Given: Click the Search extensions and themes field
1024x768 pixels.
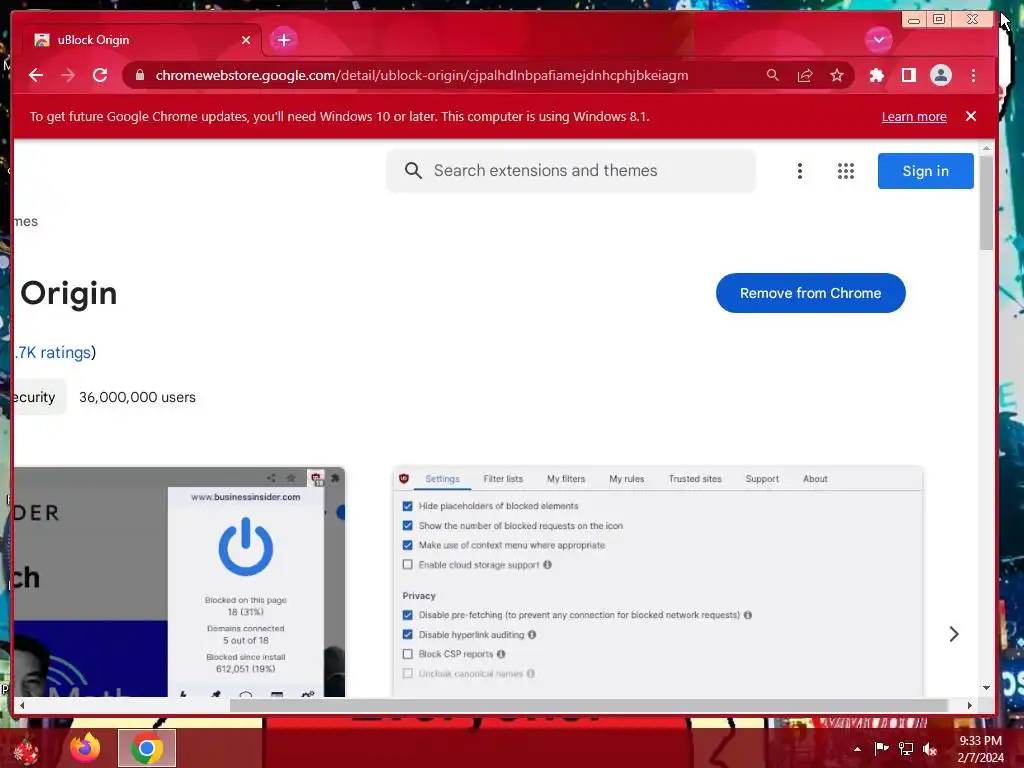Looking at the screenshot, I should pyautogui.click(x=571, y=170).
